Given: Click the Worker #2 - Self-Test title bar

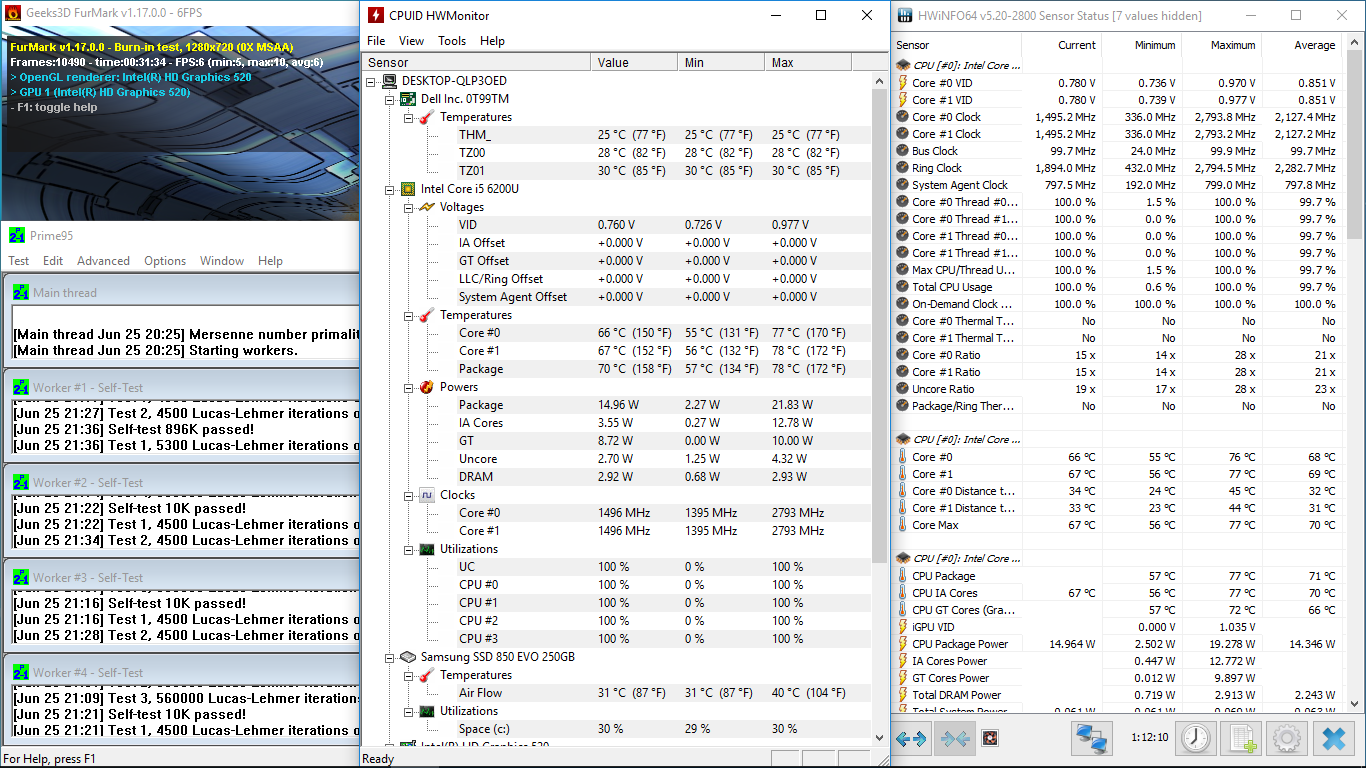Looking at the screenshot, I should coord(182,482).
